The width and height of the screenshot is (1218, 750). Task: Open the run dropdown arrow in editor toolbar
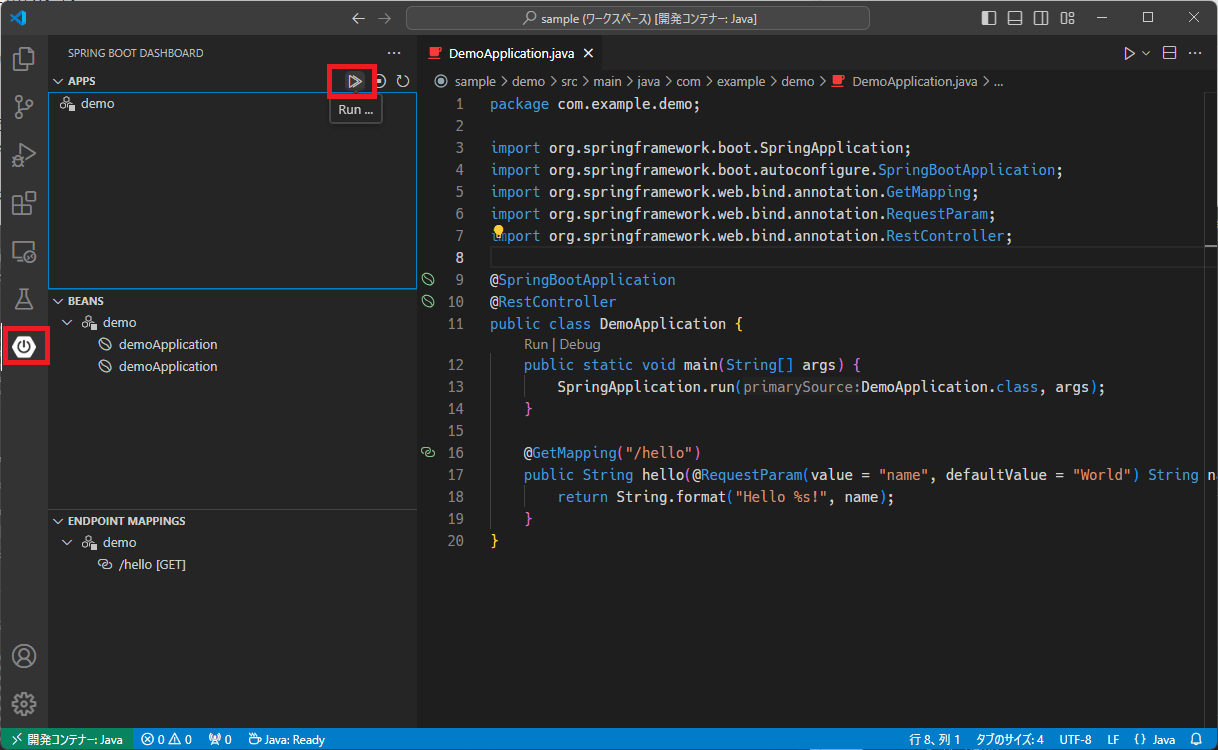click(x=1146, y=53)
